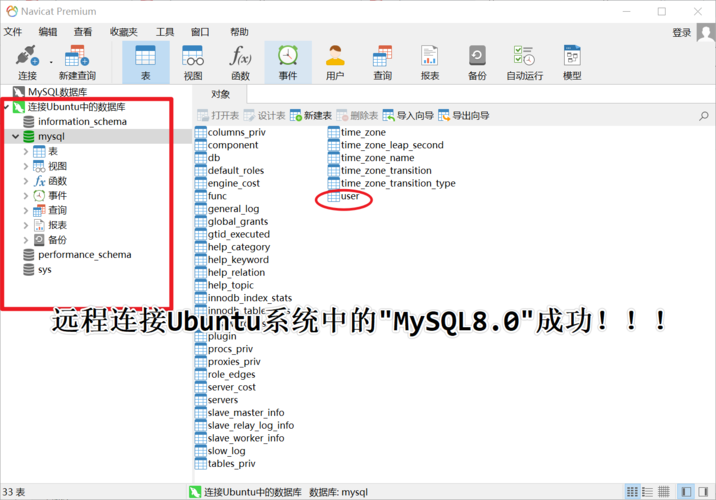Open the 连接 (Connection) toolbar icon
The height and width of the screenshot is (500, 716).
click(27, 63)
